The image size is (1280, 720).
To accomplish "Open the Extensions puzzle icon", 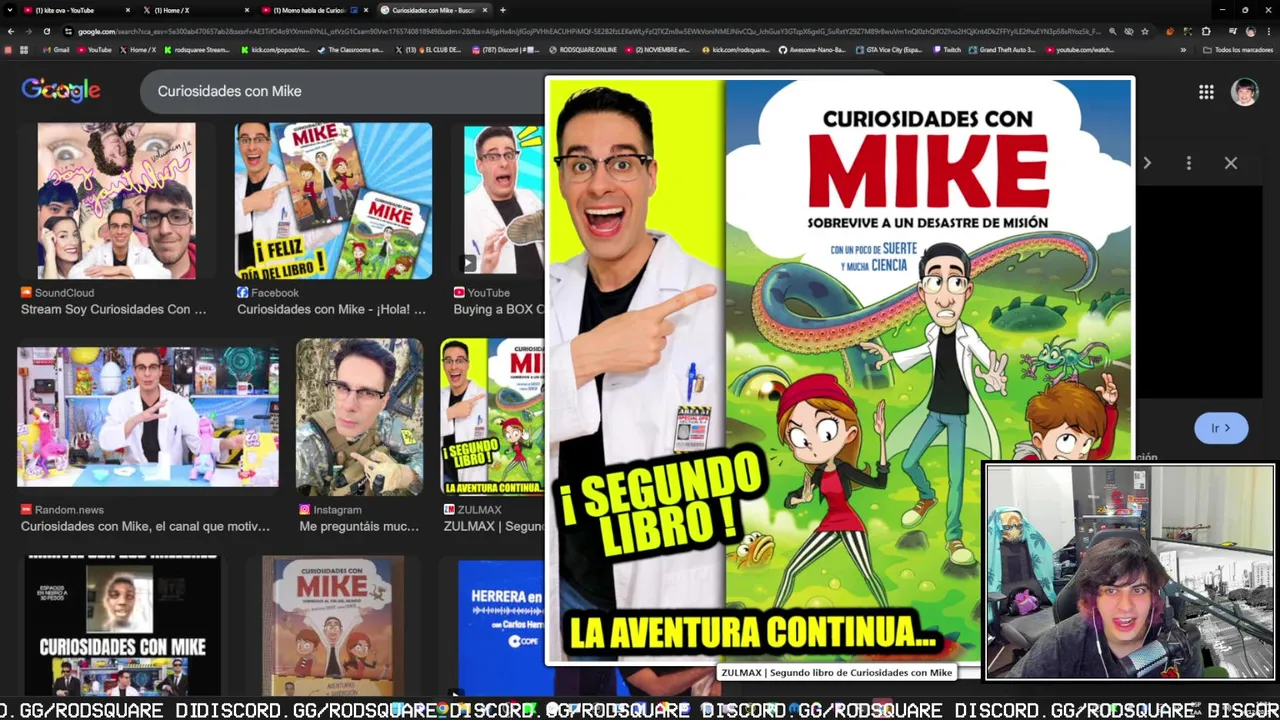I will pos(1206,31).
